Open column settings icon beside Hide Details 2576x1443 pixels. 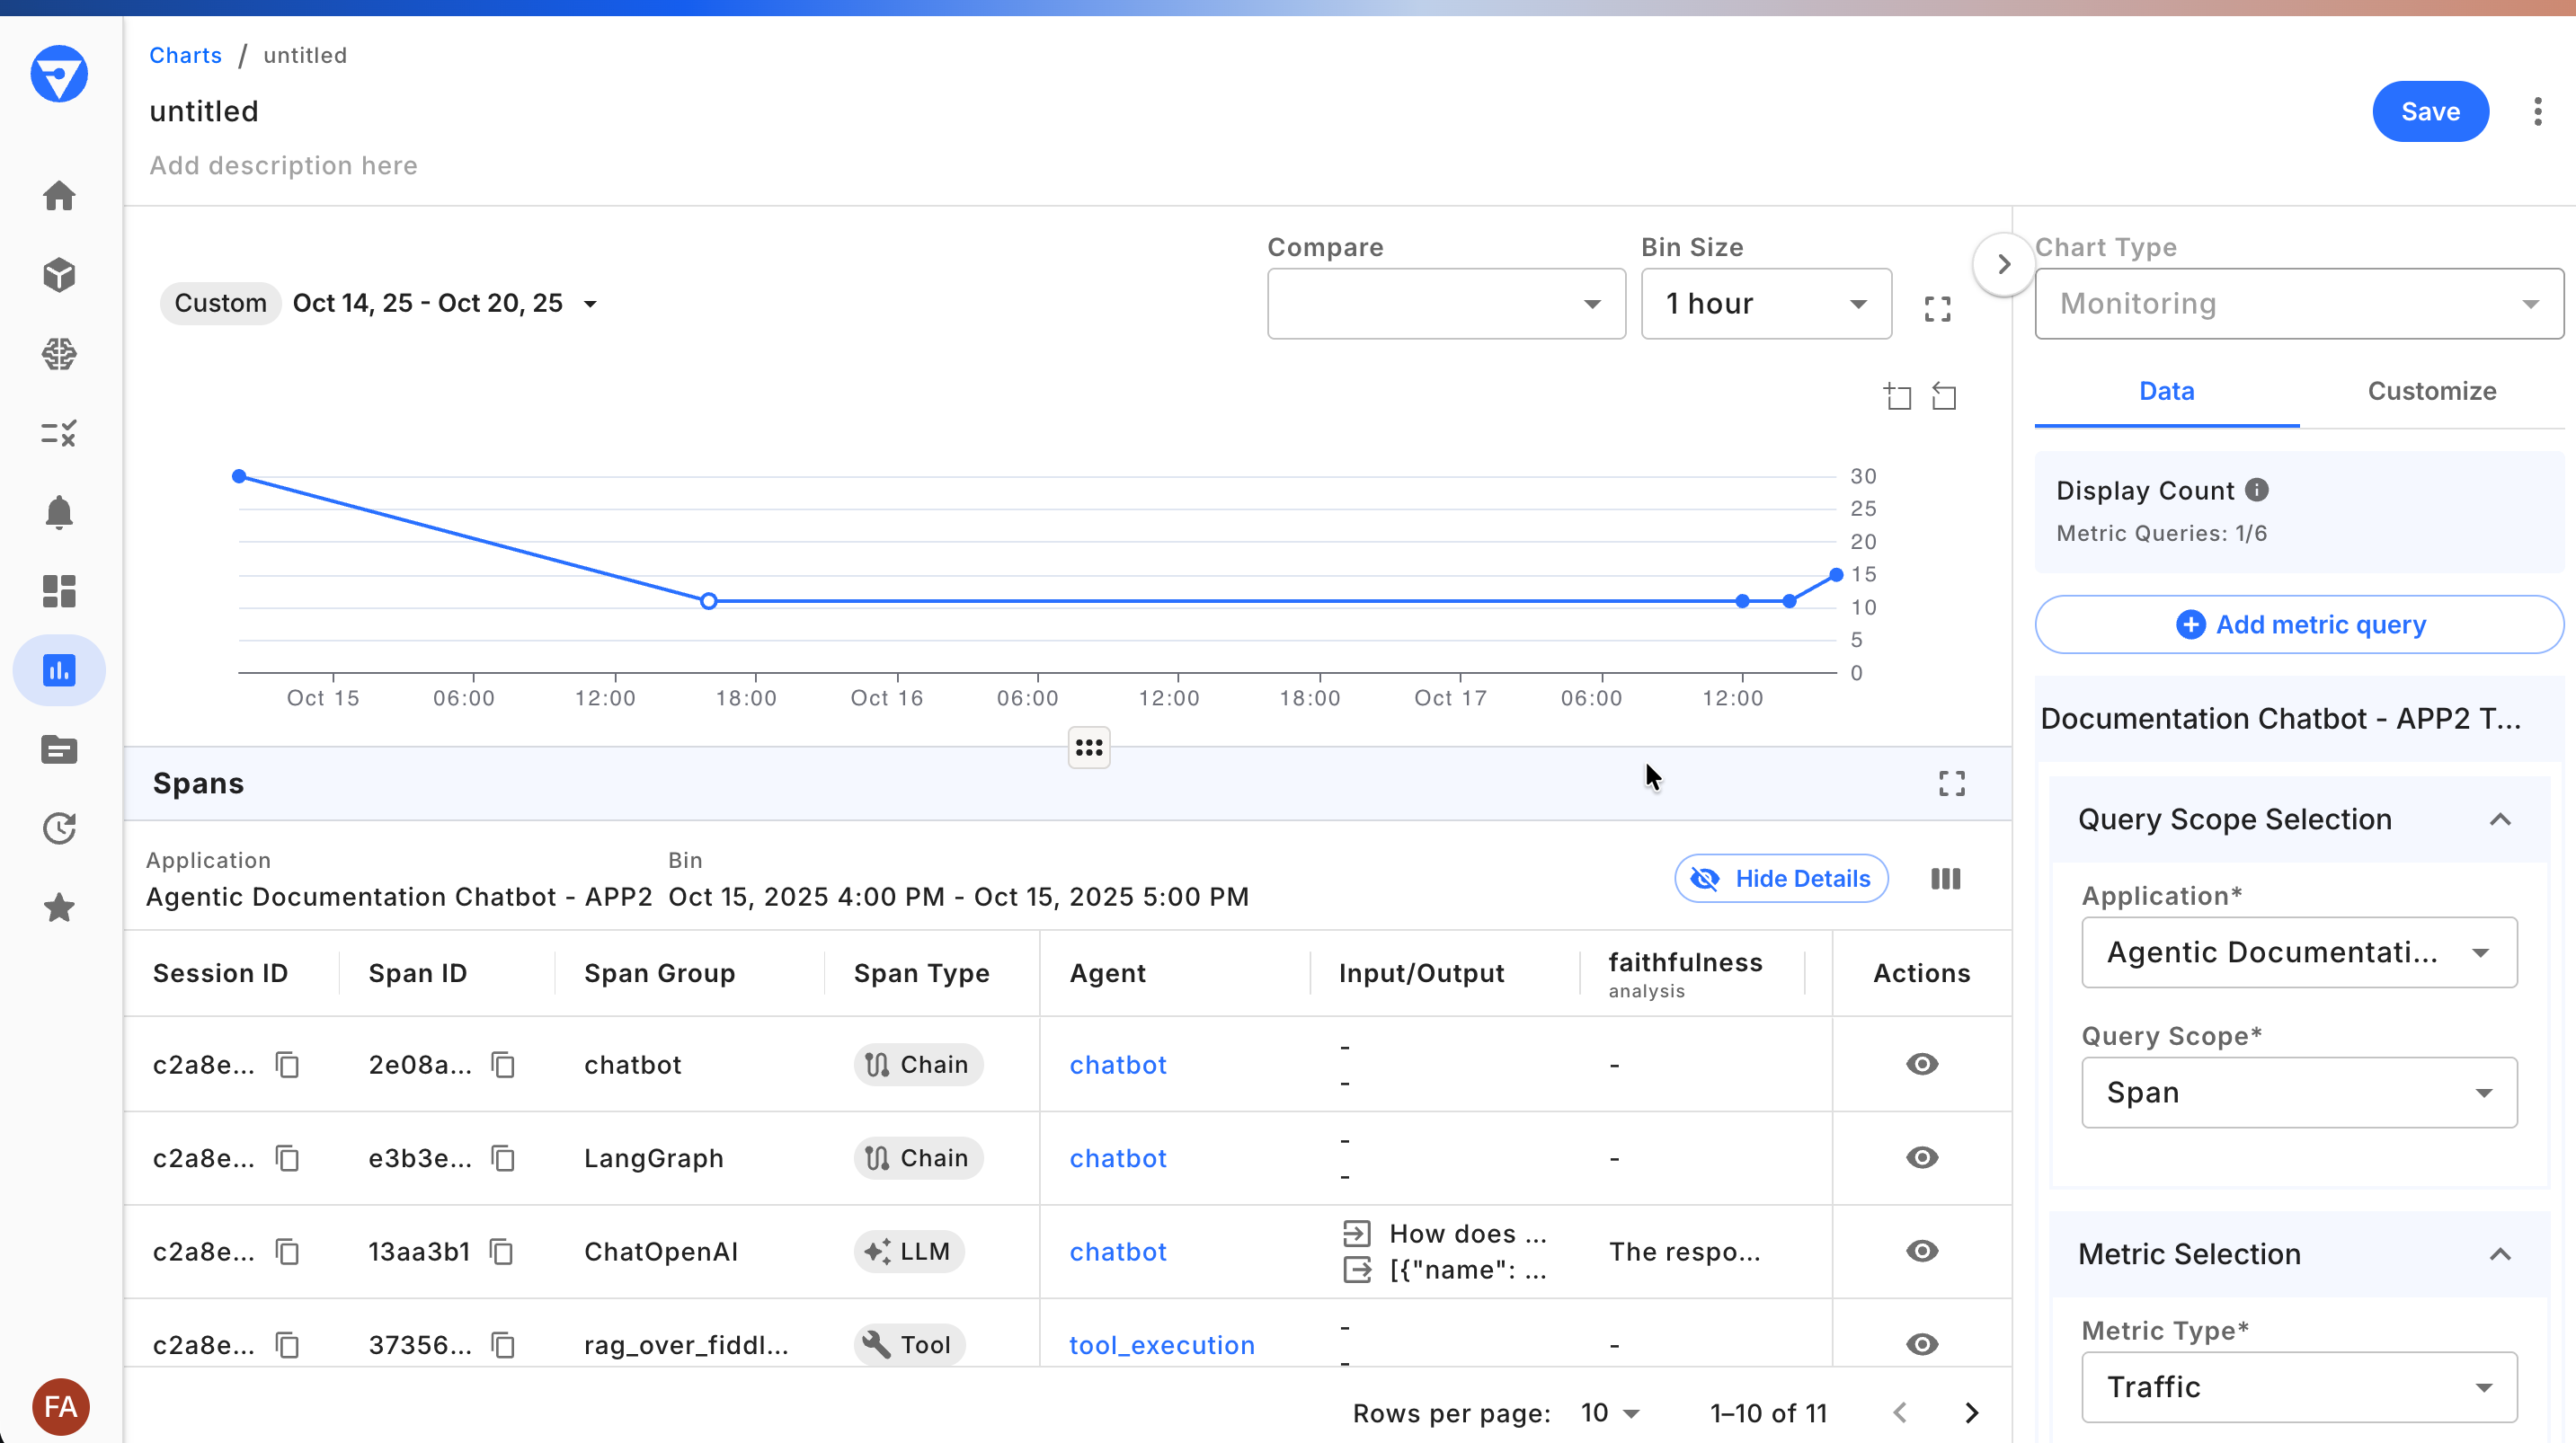[1945, 878]
